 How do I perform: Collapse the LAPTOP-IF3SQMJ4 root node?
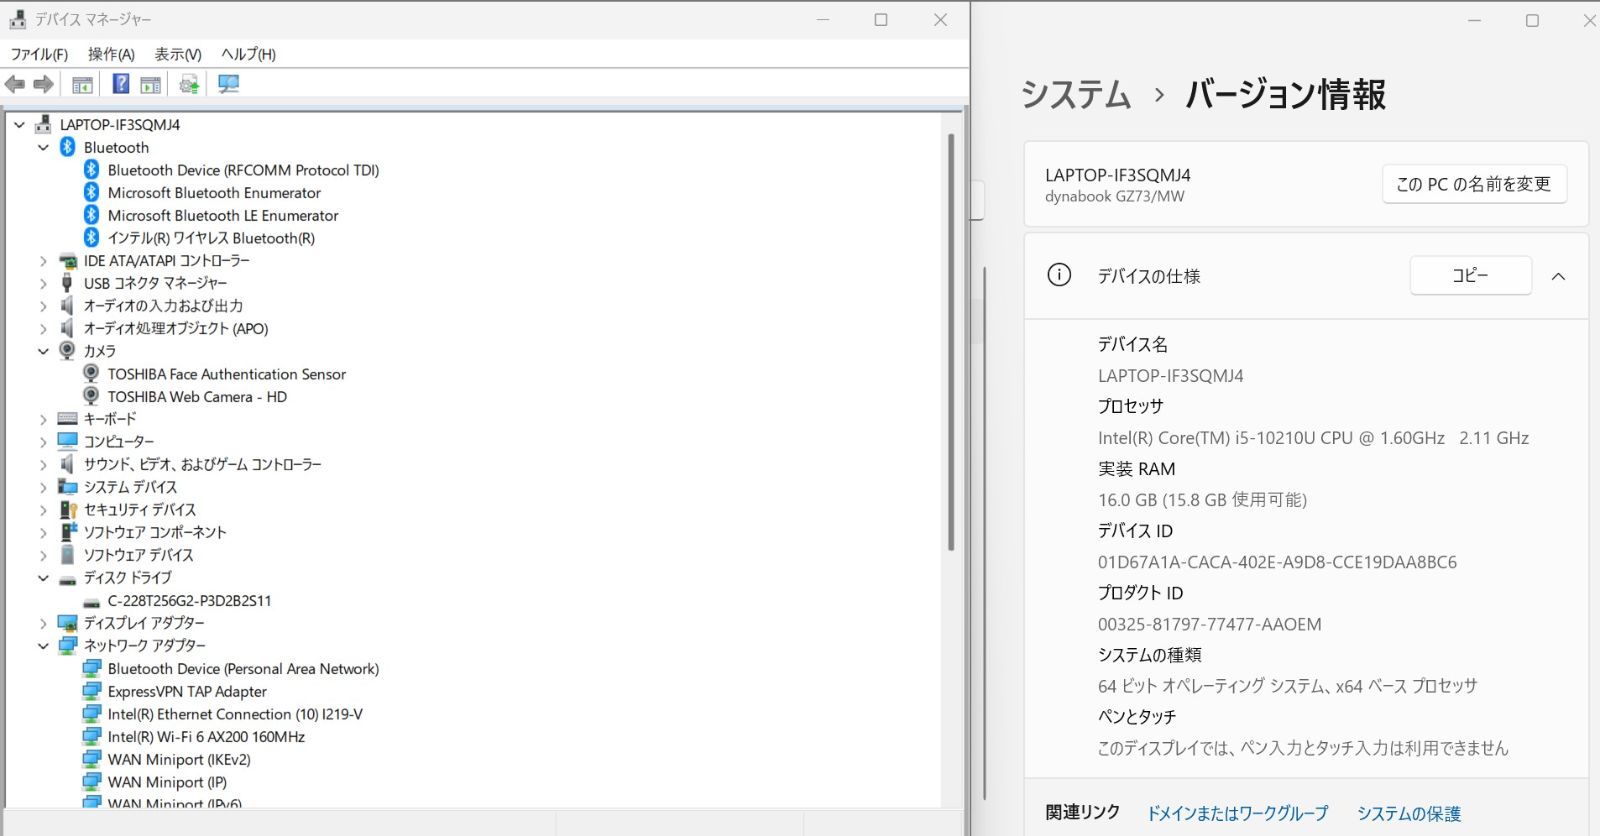tap(19, 125)
